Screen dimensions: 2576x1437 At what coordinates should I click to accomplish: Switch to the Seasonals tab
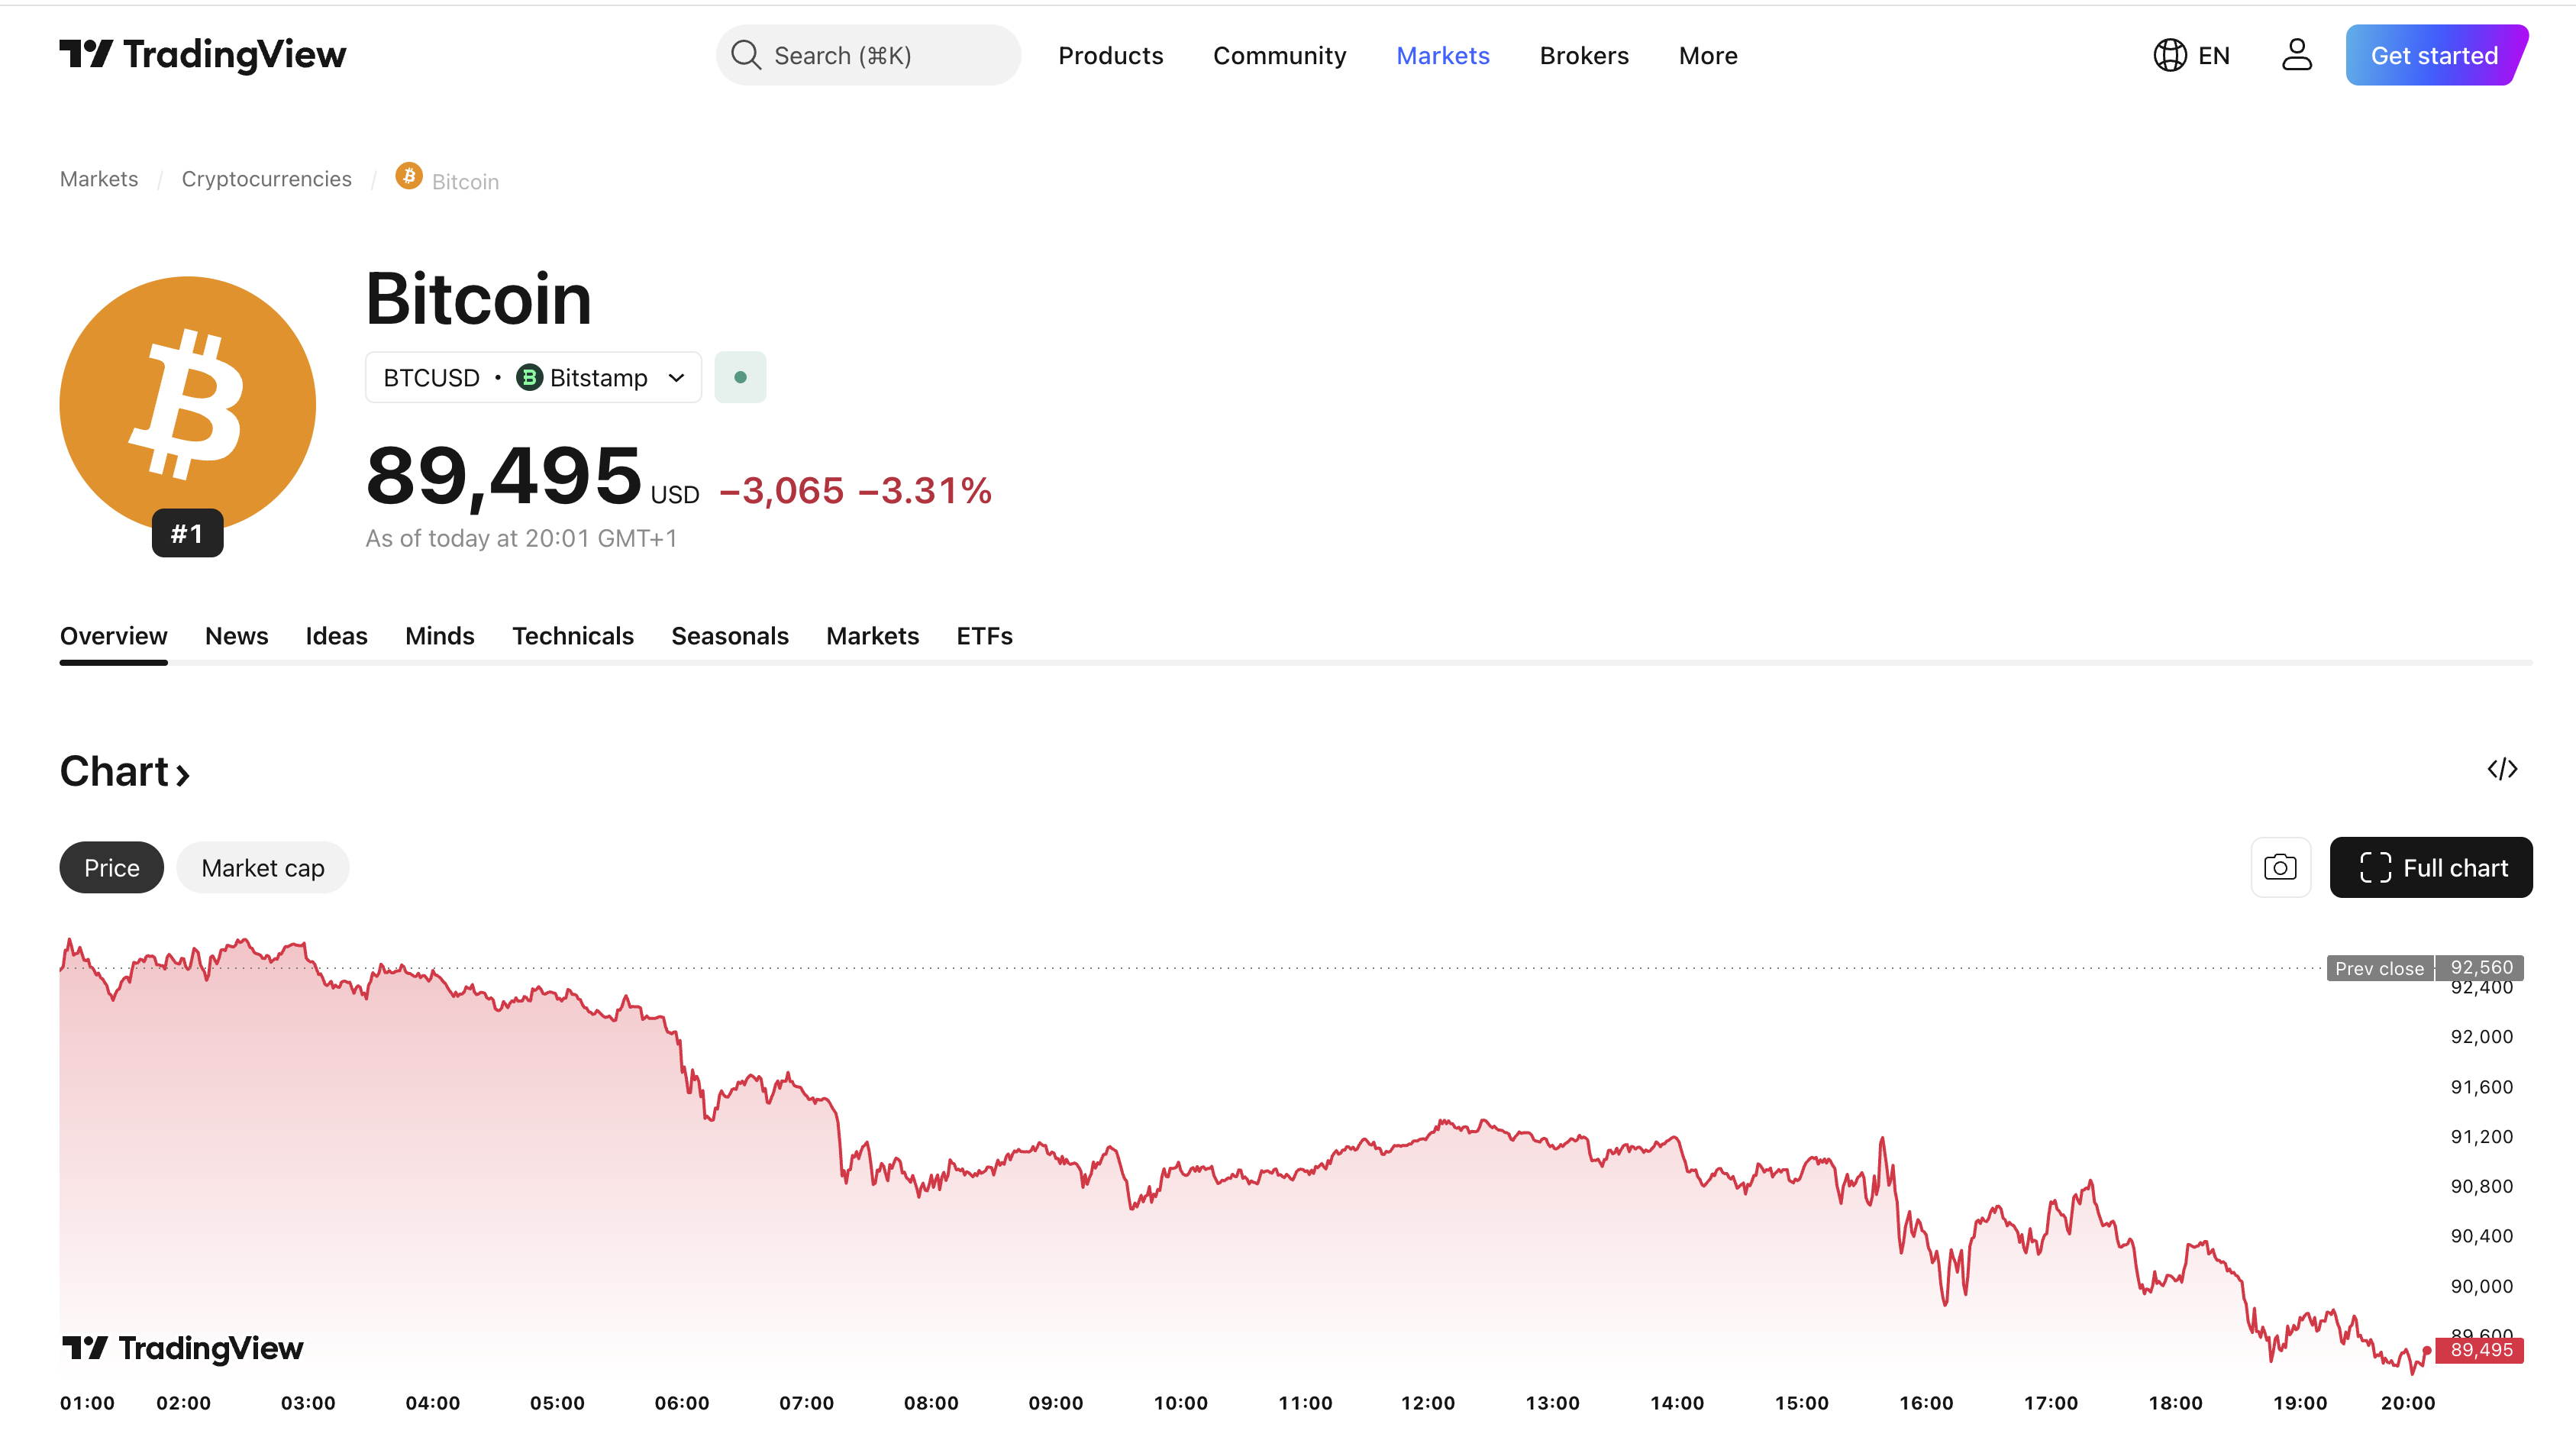pyautogui.click(x=729, y=636)
